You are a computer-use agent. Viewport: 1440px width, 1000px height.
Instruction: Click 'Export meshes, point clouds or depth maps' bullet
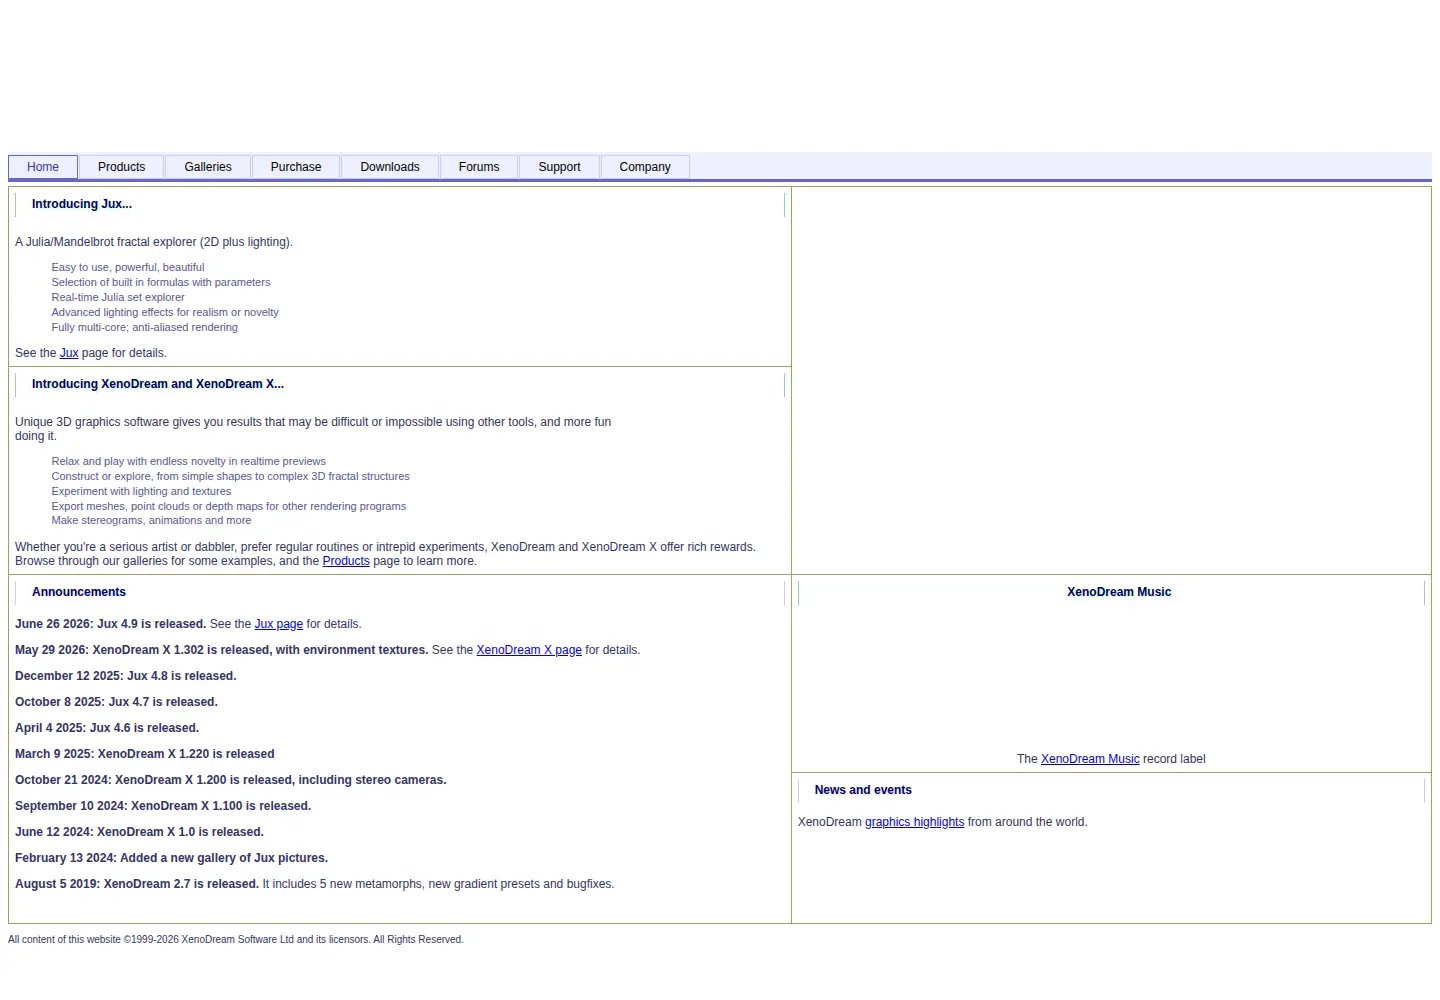point(229,506)
